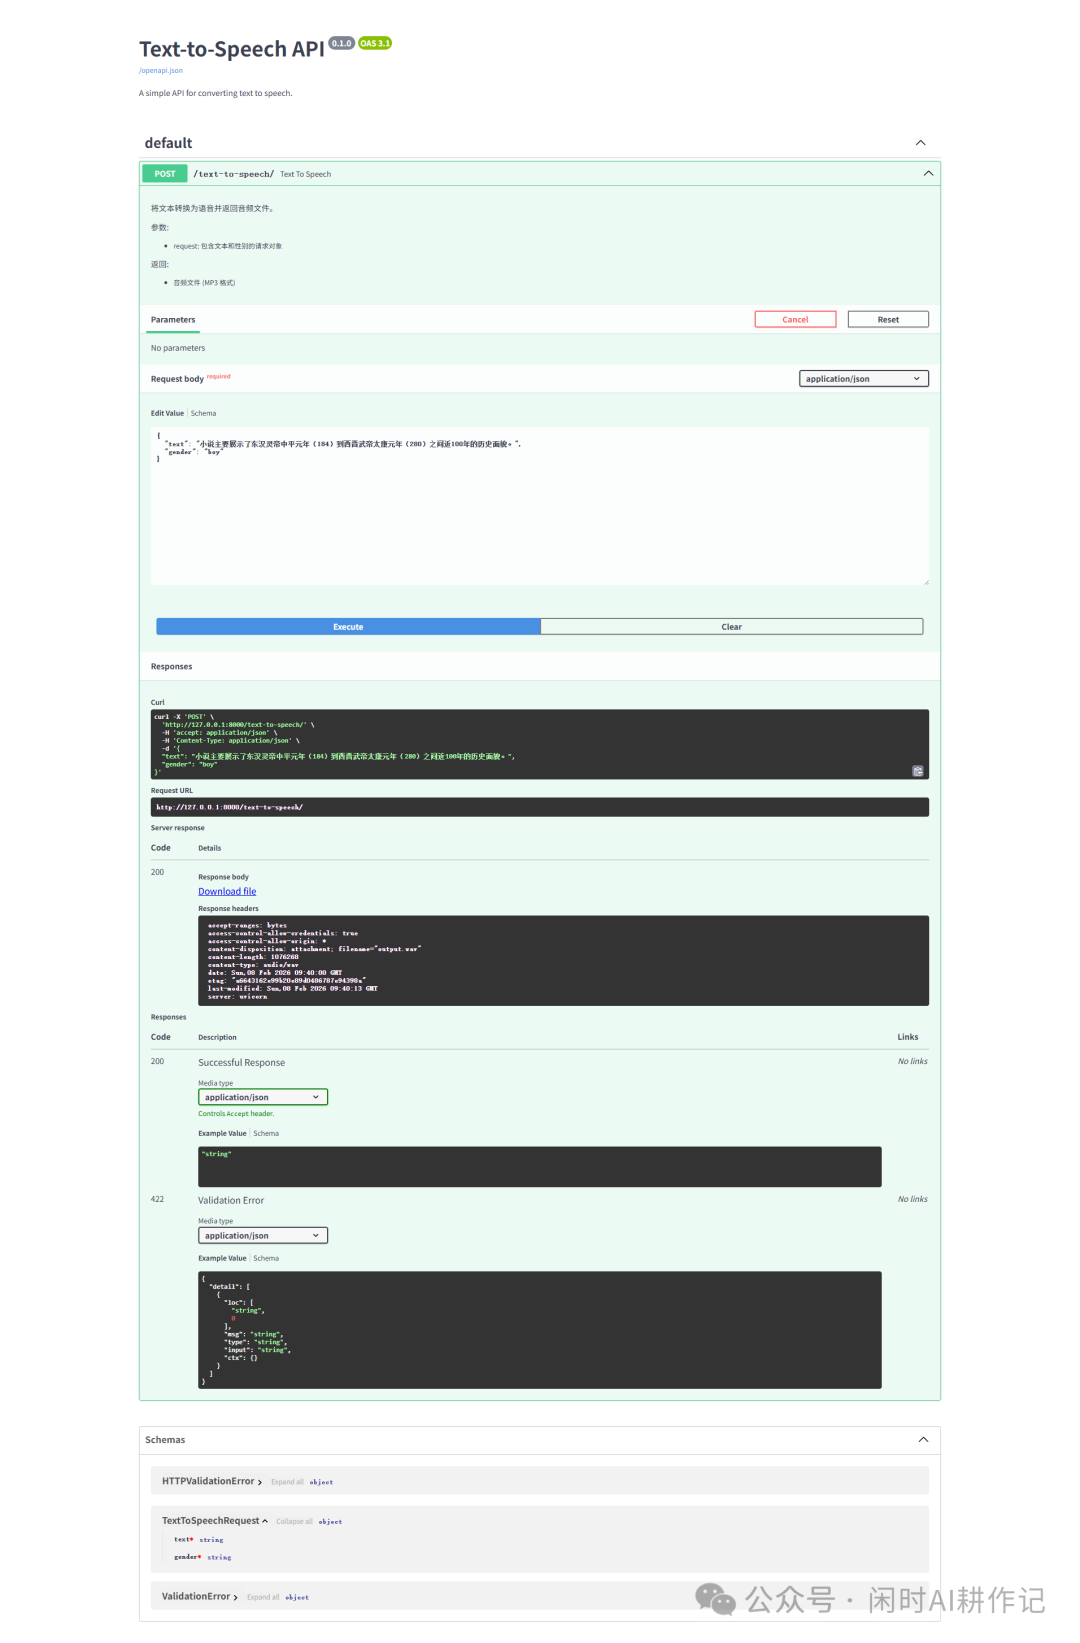Collapse the default section chevron
The height and width of the screenshot is (1643, 1080).
tap(921, 143)
